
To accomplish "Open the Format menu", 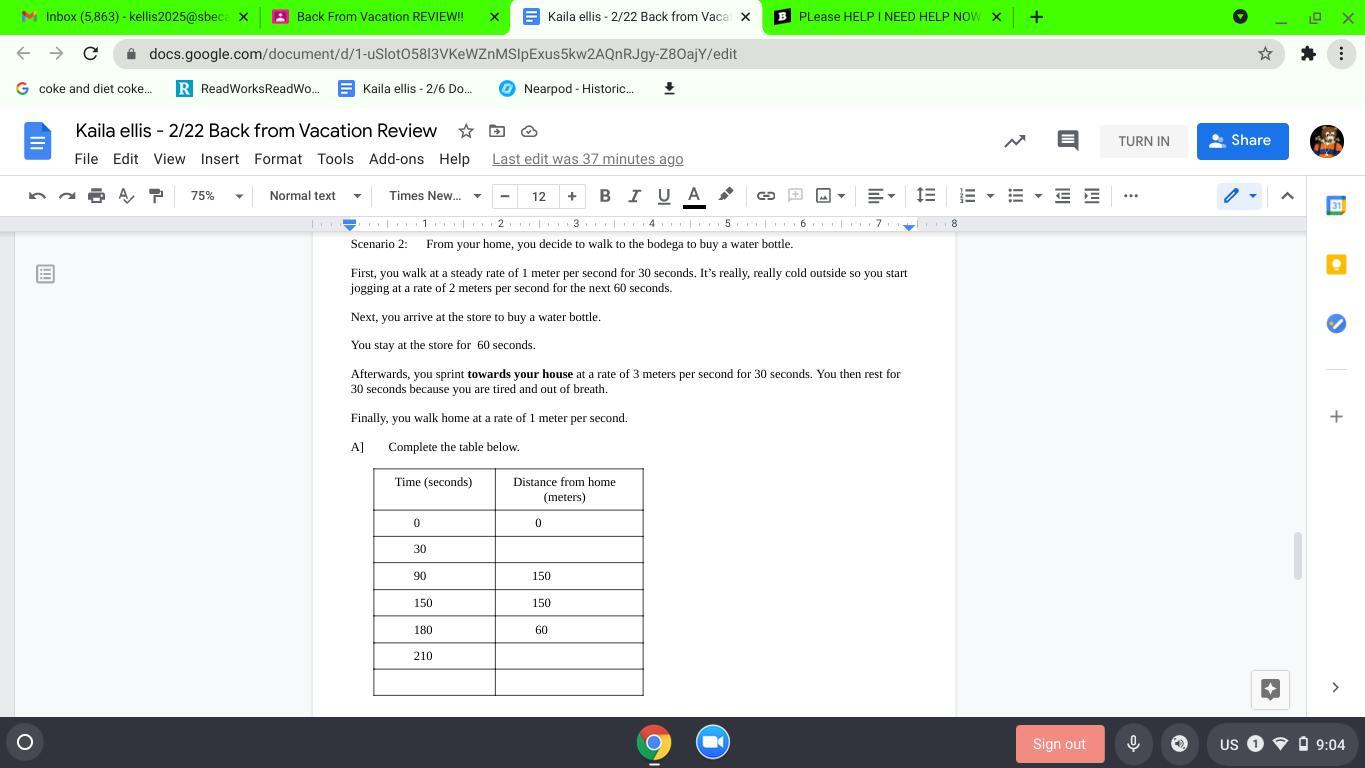I will (278, 159).
